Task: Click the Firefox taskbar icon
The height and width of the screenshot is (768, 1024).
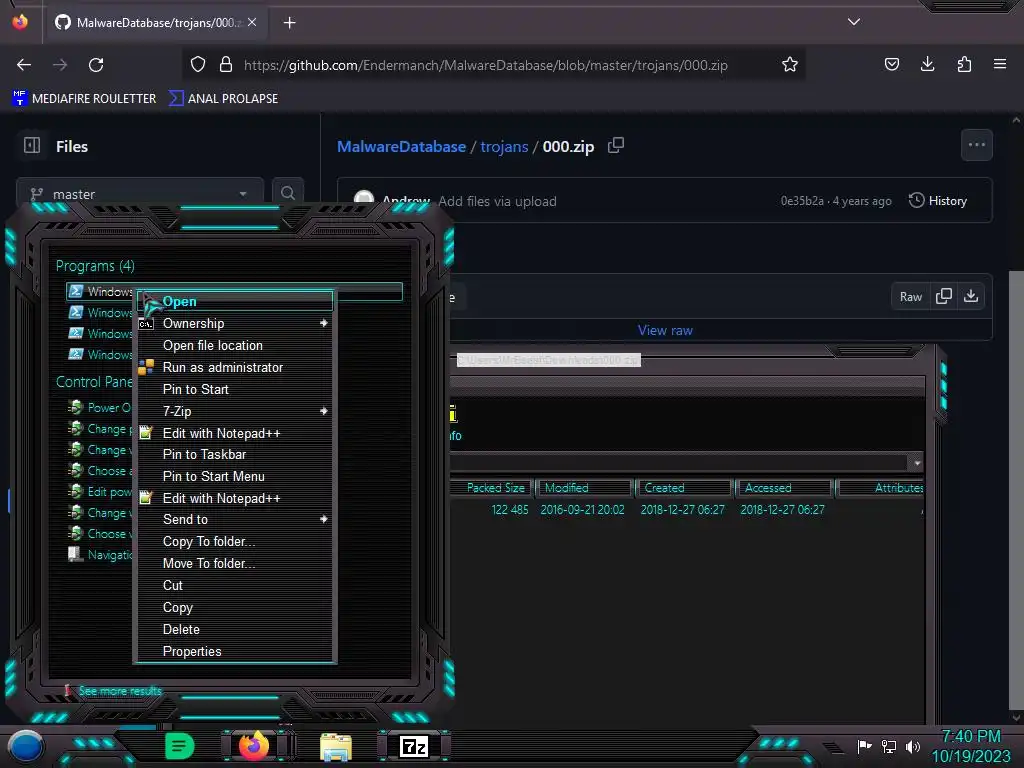Action: [x=254, y=746]
